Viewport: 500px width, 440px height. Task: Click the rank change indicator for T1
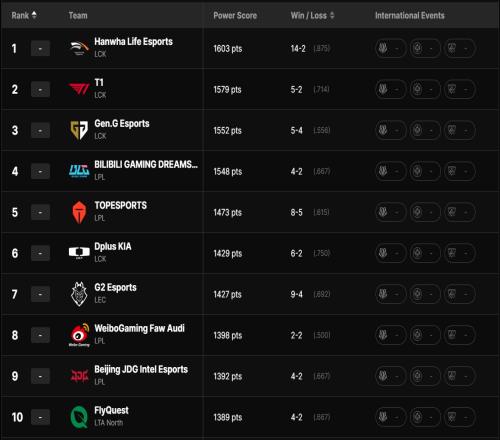tap(40, 89)
